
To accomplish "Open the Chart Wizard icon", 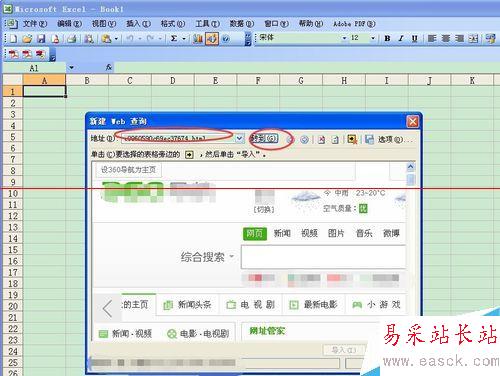I will 198,39.
